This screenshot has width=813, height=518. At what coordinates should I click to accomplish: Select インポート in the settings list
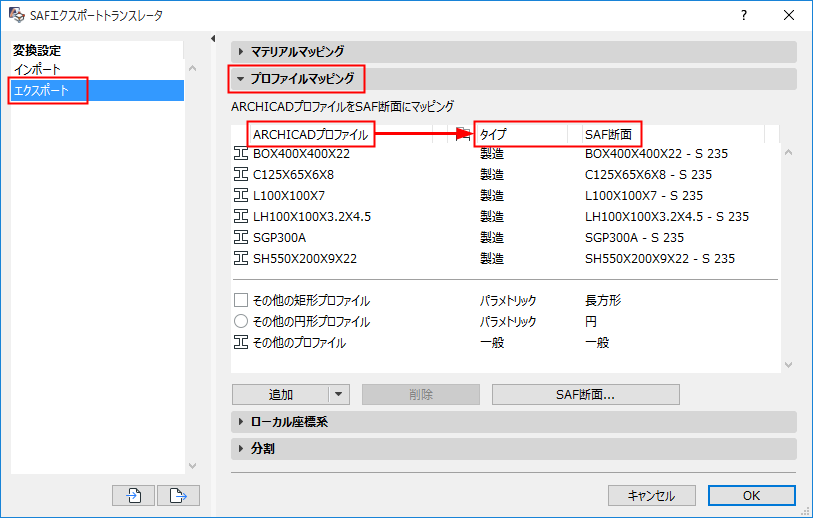[x=97, y=69]
